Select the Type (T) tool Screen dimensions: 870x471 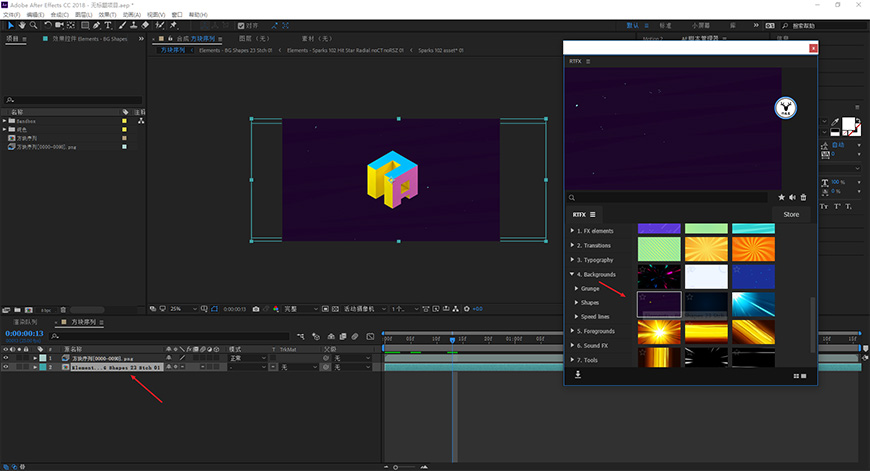108,26
